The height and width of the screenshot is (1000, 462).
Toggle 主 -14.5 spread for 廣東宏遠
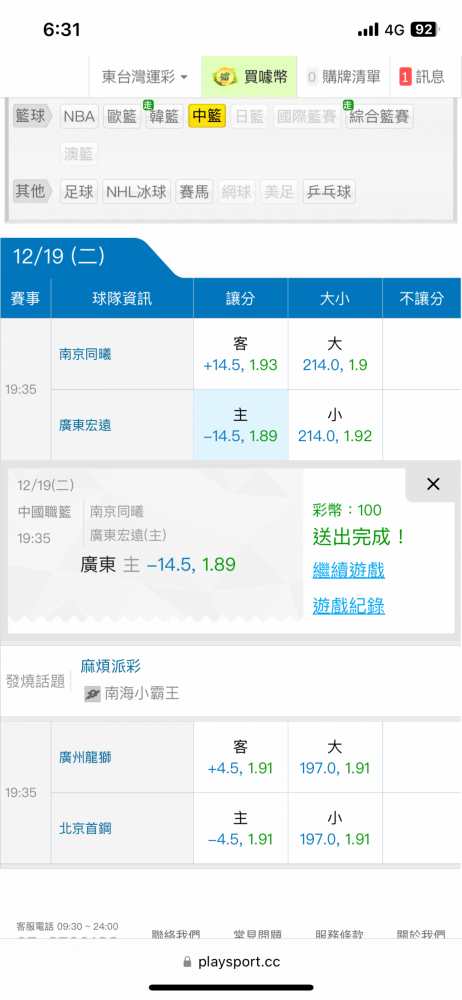241,425
